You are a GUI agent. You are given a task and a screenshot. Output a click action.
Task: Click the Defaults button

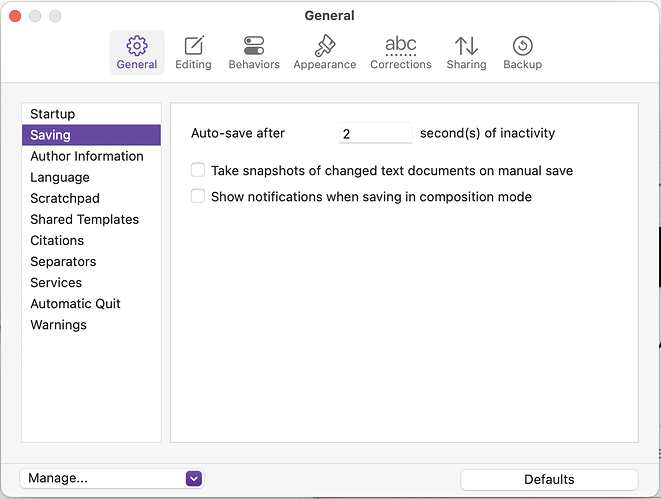549,480
